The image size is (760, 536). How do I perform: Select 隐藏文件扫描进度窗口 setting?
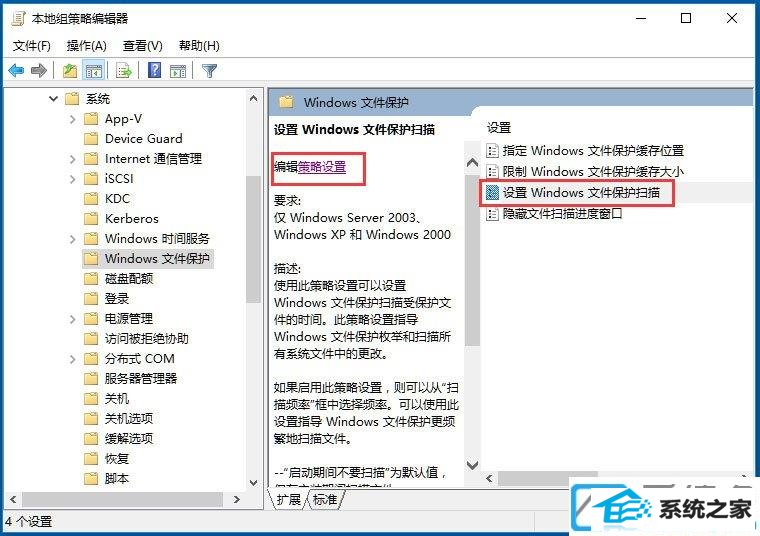(x=562, y=214)
